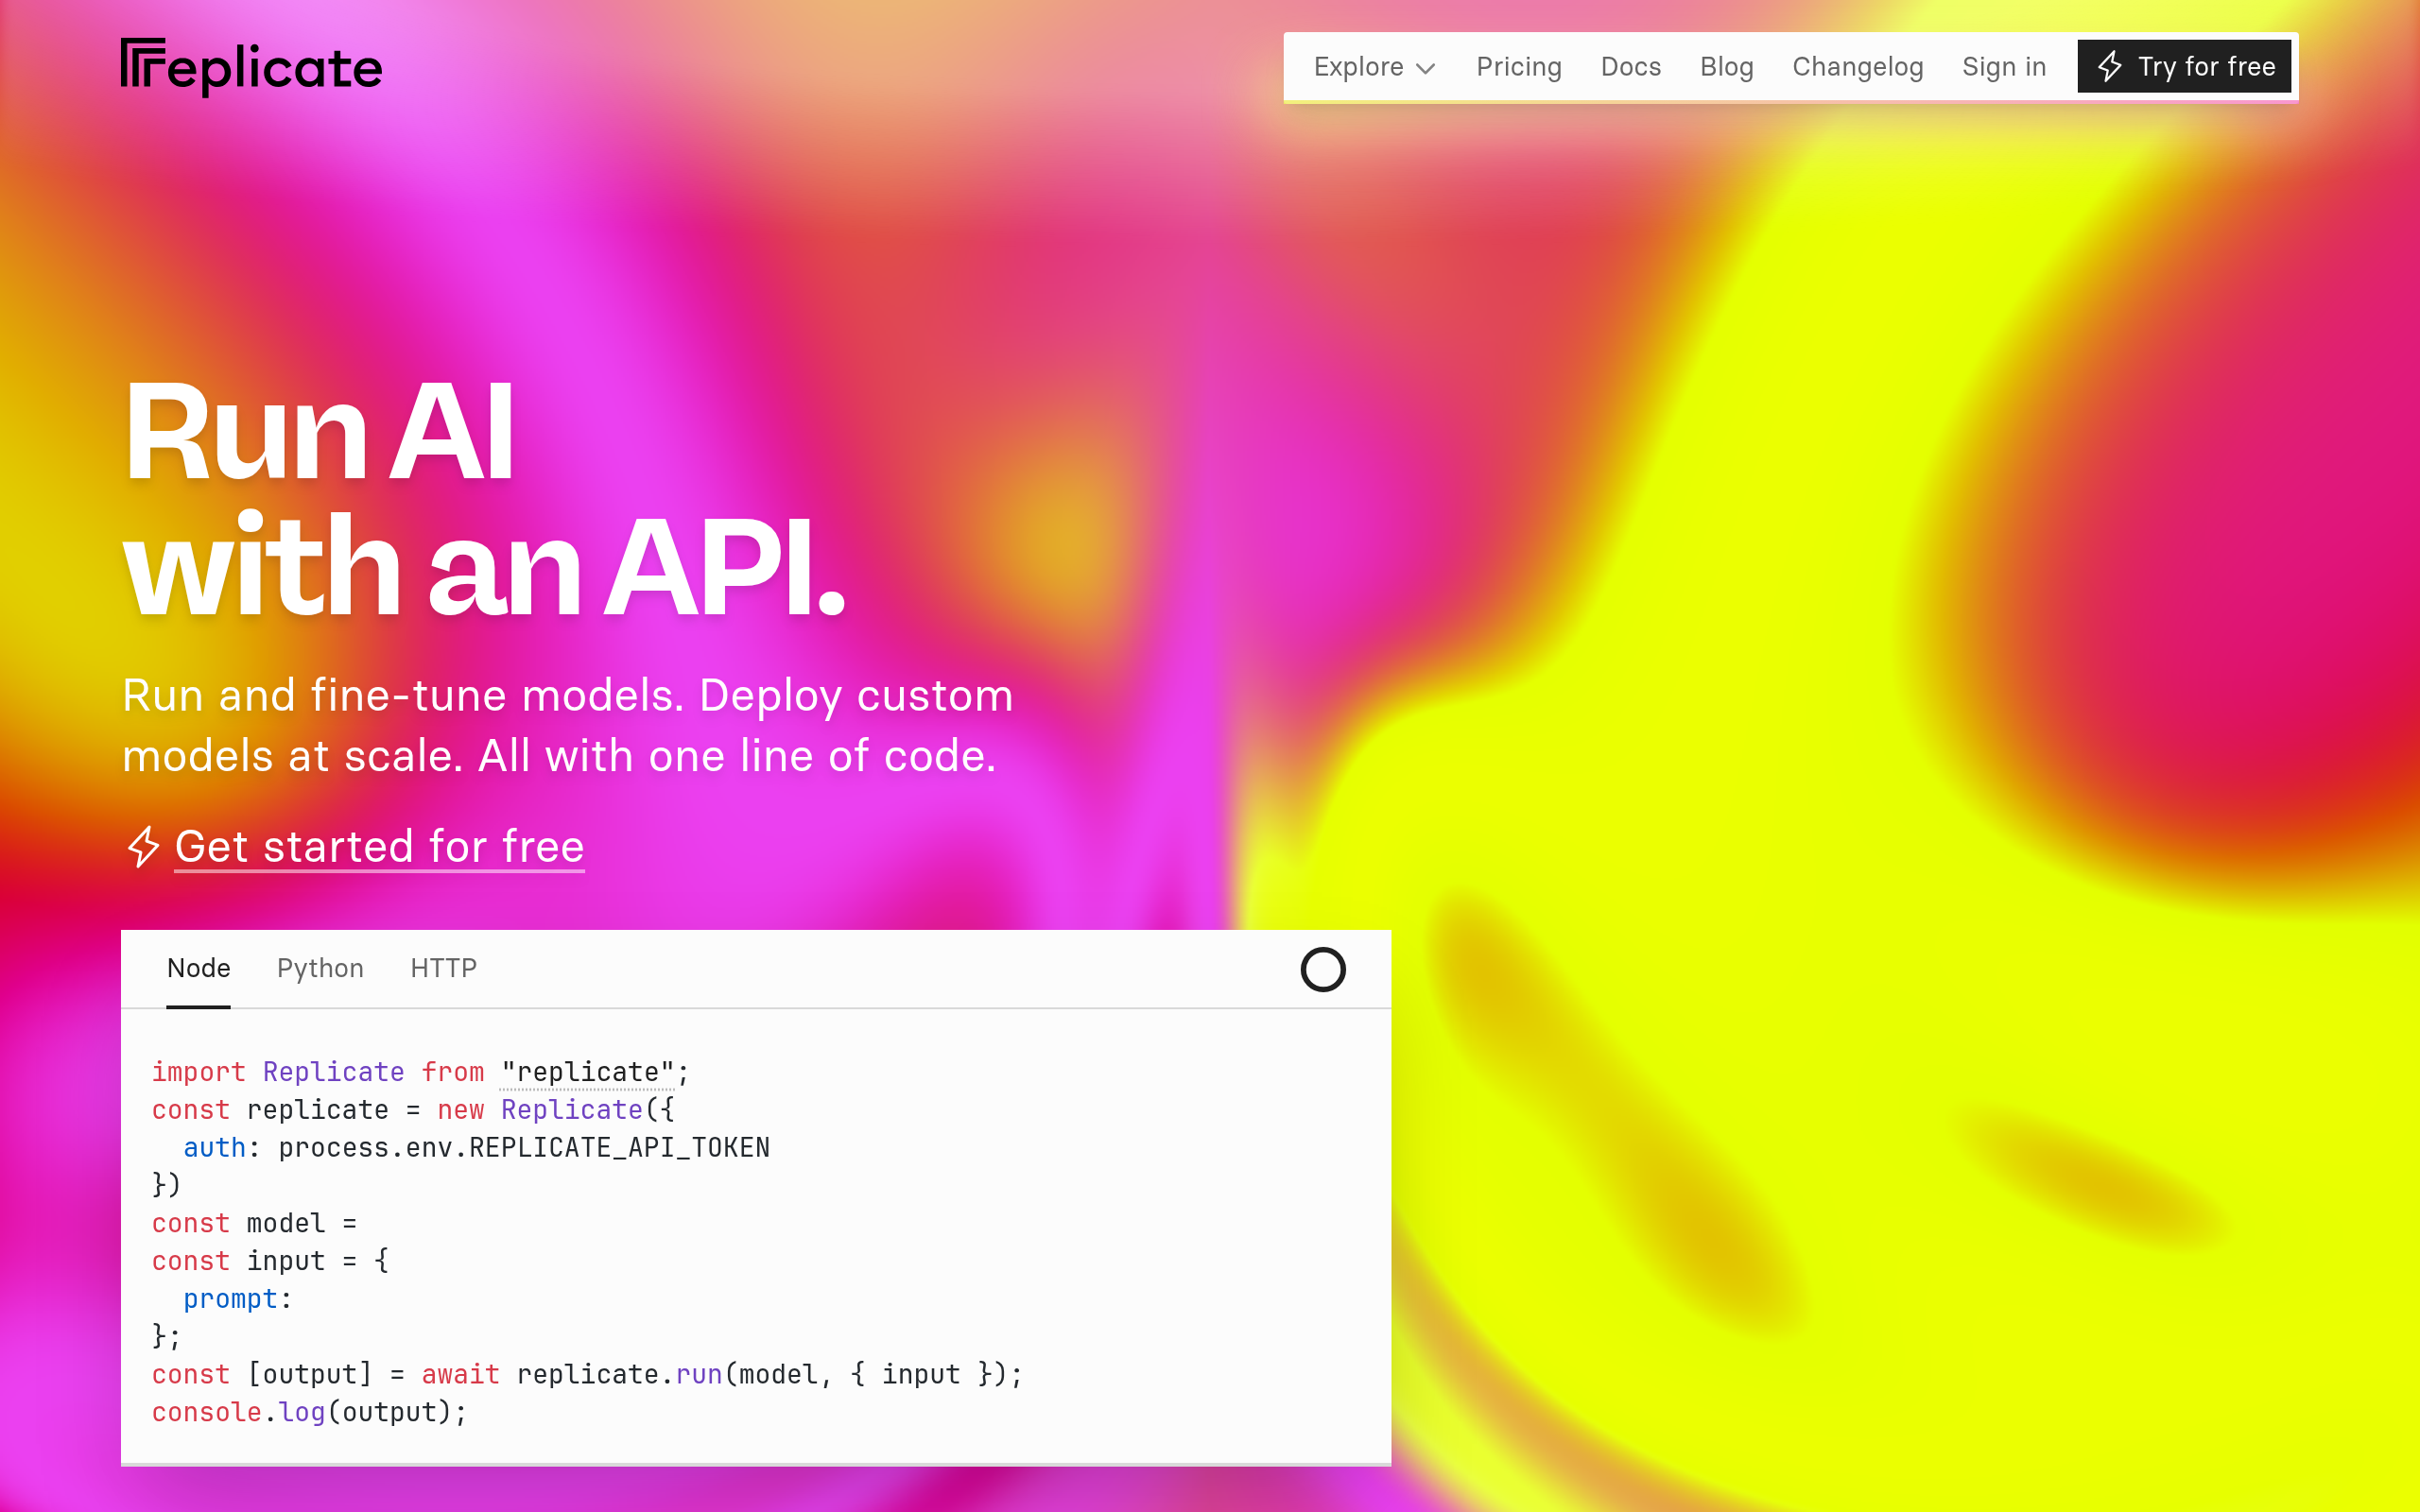View the Changelog page
2420x1512 pixels.
click(x=1857, y=67)
